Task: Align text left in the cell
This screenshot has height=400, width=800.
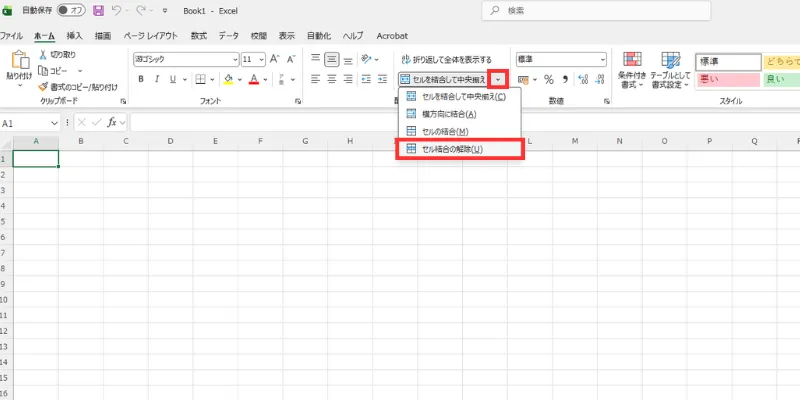Action: coord(316,79)
